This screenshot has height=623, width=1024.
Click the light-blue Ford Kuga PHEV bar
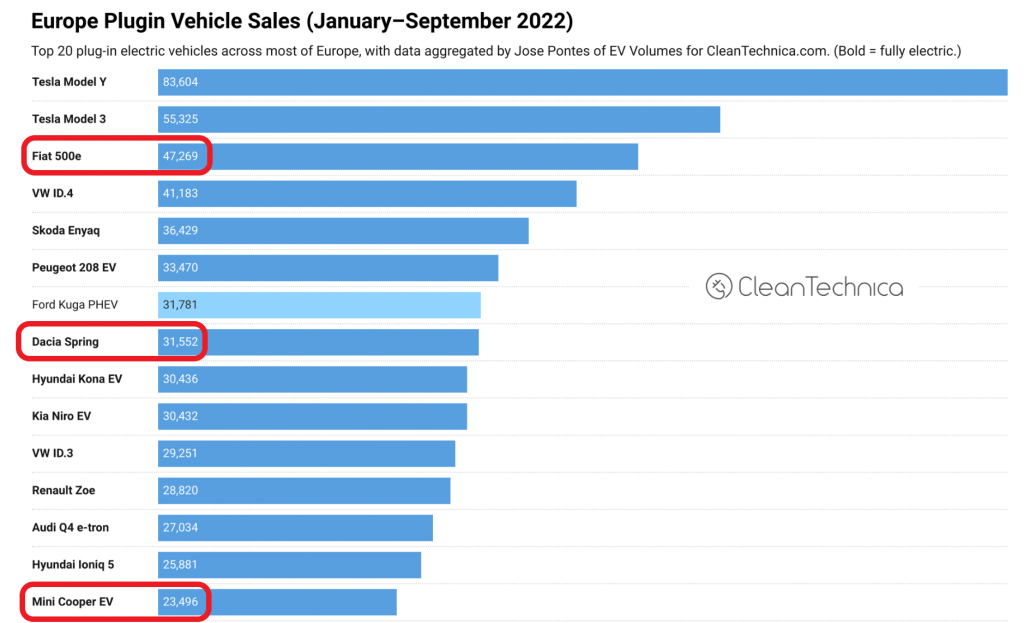pos(319,305)
